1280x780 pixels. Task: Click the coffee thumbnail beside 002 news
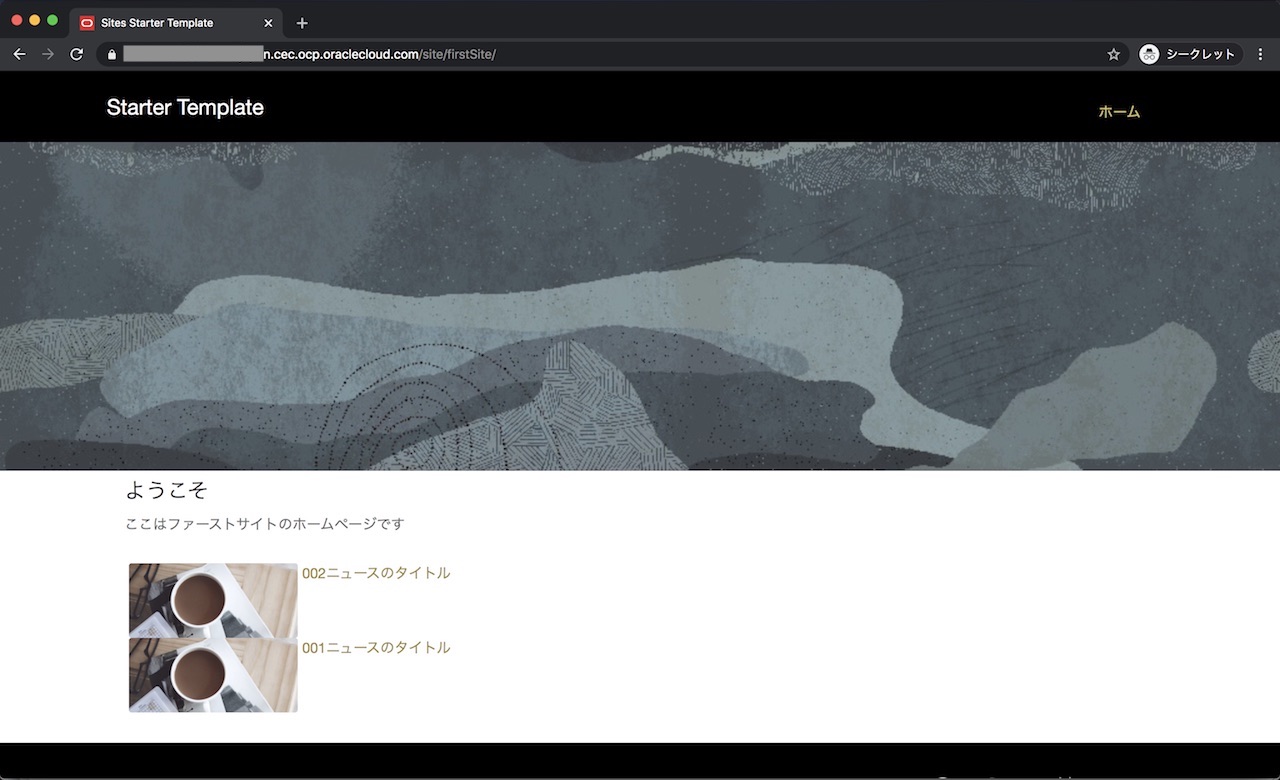click(213, 600)
